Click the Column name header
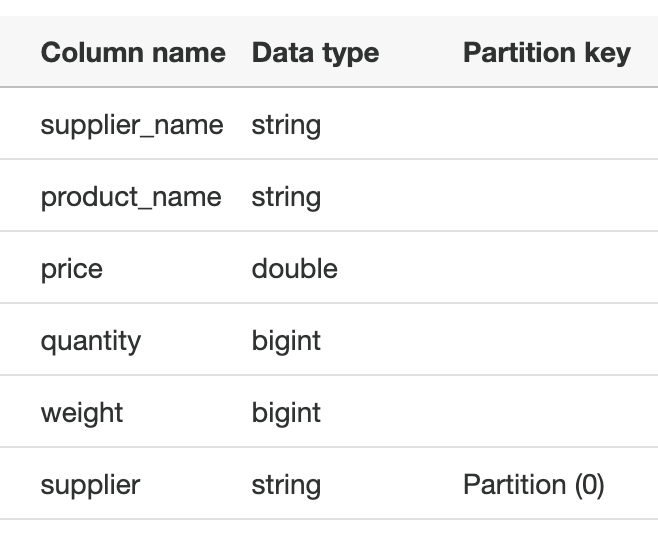Screen dimensions: 658x538 [x=133, y=53]
